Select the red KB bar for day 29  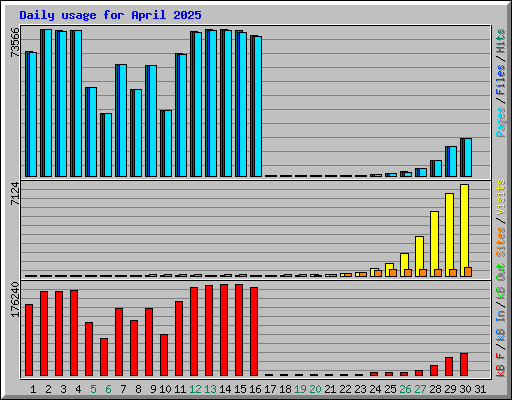click(449, 366)
